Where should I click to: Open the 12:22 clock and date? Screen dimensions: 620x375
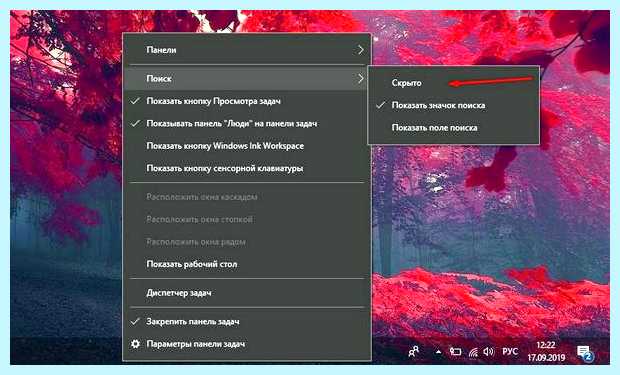pos(546,351)
